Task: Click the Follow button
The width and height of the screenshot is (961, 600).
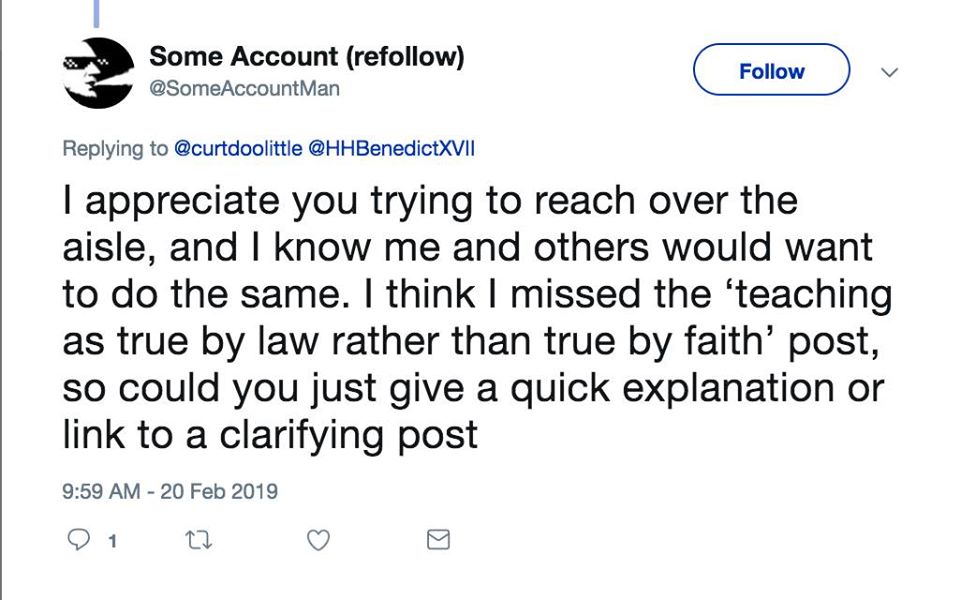Action: [x=771, y=71]
